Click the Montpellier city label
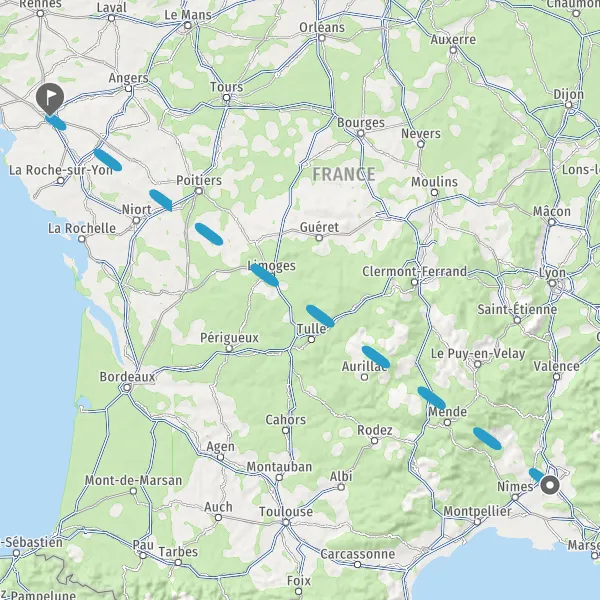Screen dimensions: 600x600 477,511
